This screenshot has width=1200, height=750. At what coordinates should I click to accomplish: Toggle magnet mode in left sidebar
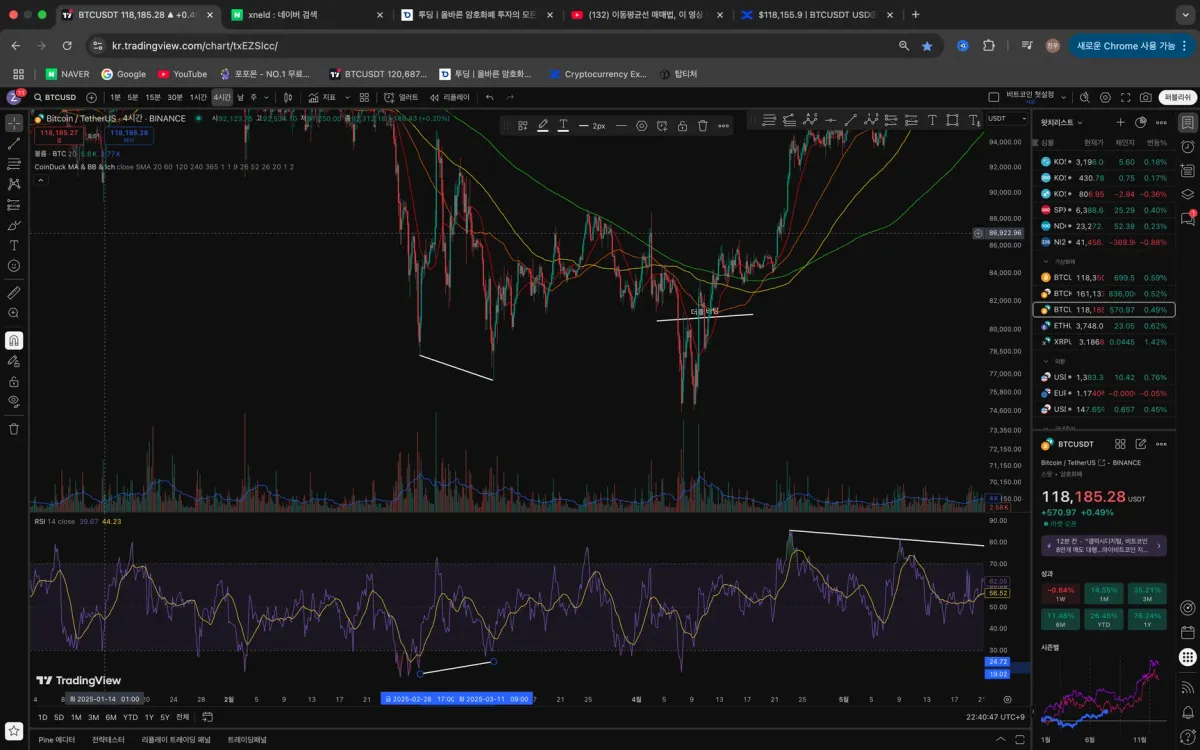(x=14, y=340)
